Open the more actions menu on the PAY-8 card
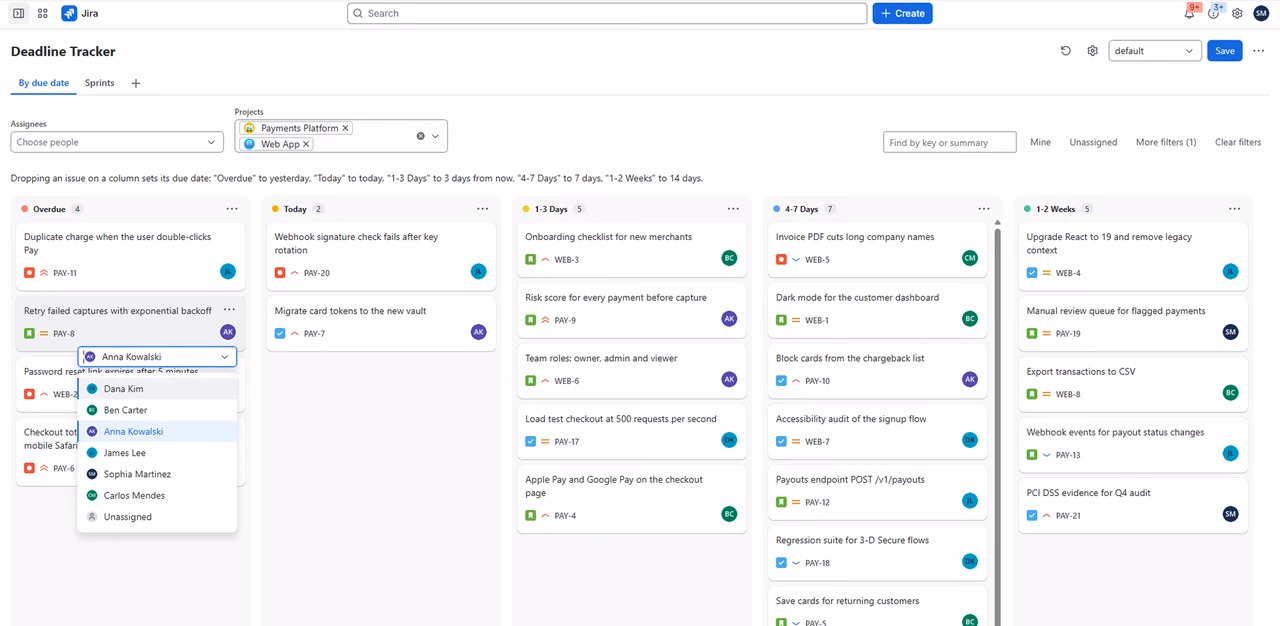Viewport: 1280px width, 626px height. point(229,311)
